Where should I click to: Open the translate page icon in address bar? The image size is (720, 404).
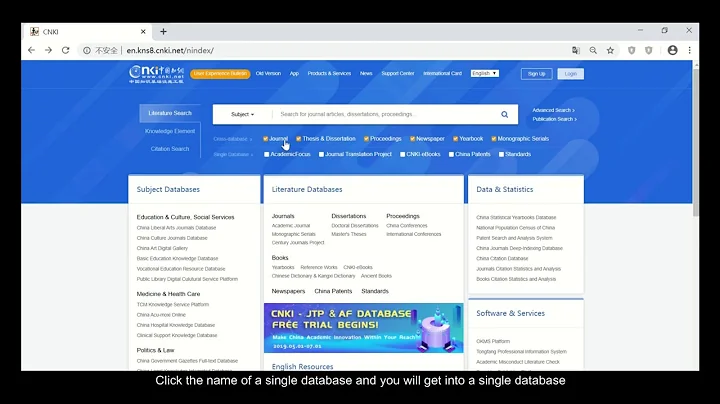point(576,50)
